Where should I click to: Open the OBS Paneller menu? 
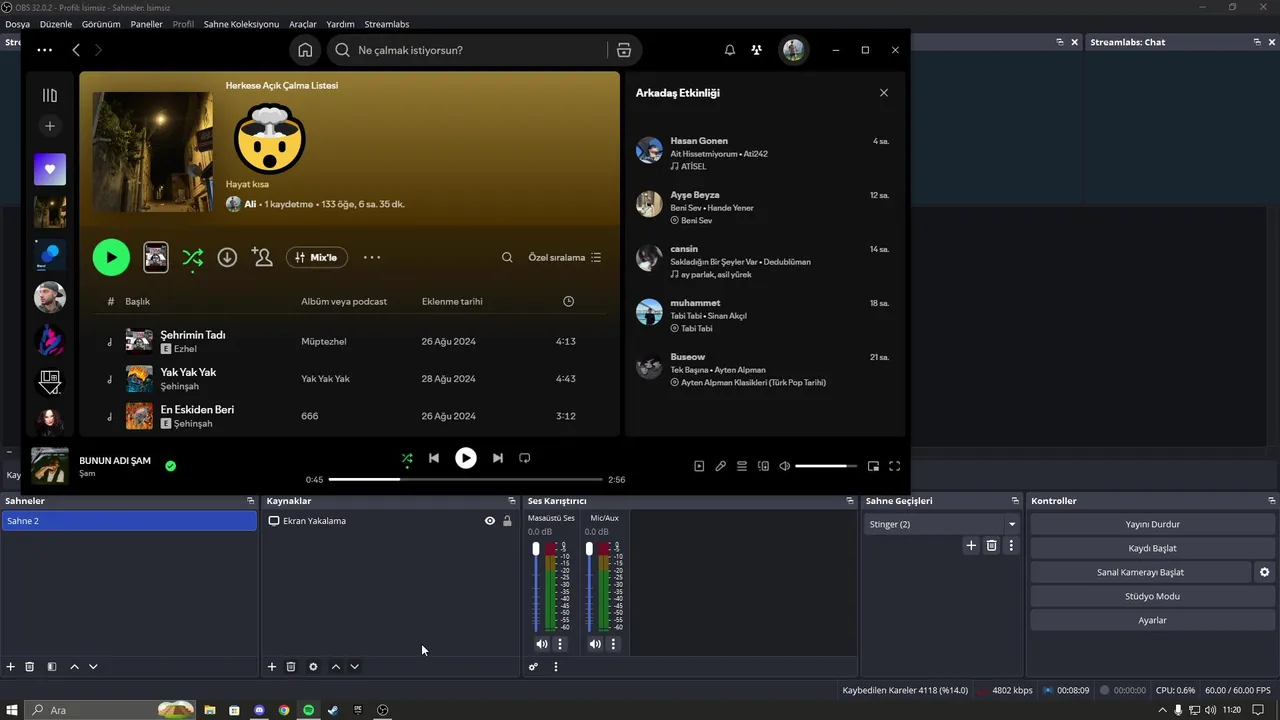click(x=147, y=24)
